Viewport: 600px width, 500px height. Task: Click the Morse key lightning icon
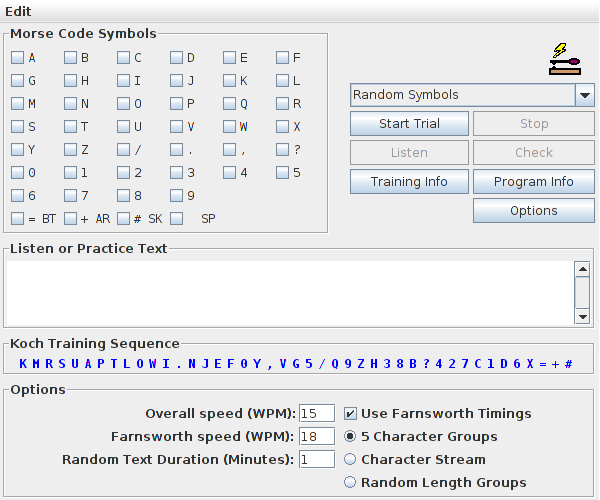pos(565,59)
